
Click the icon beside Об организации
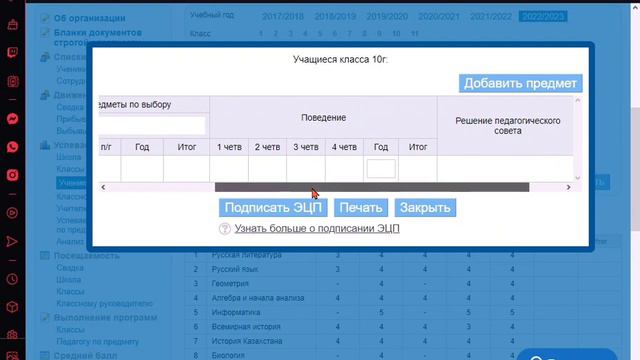point(45,18)
